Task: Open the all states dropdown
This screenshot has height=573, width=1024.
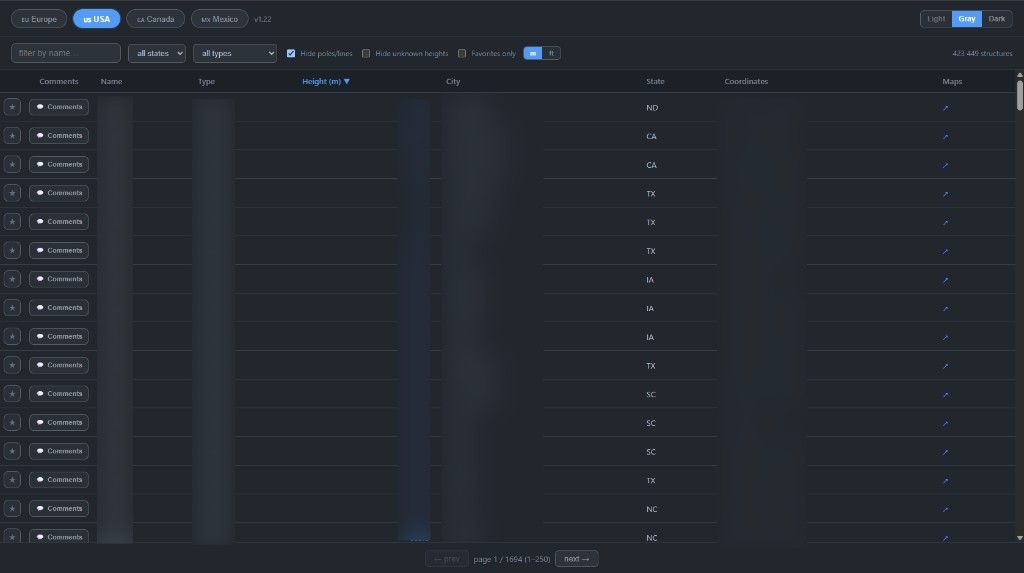Action: (x=157, y=54)
